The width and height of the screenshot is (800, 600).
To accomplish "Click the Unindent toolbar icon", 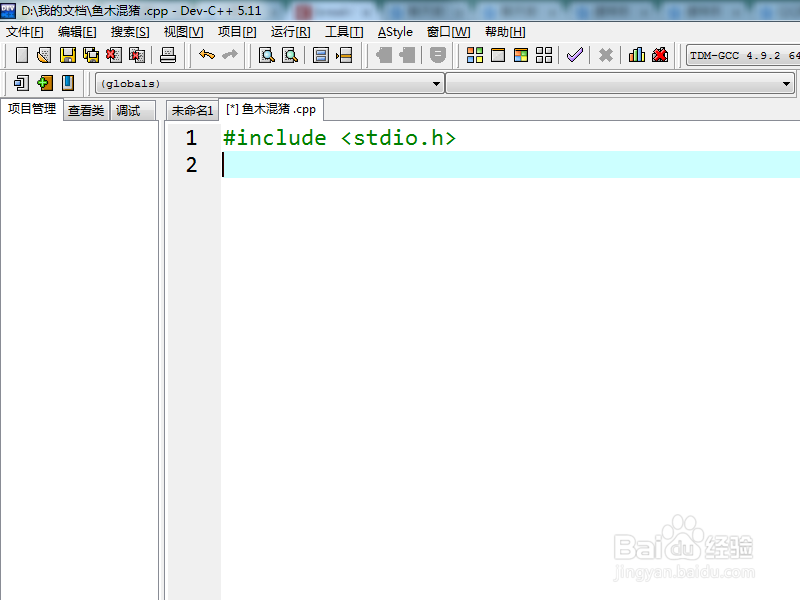I will (407, 55).
